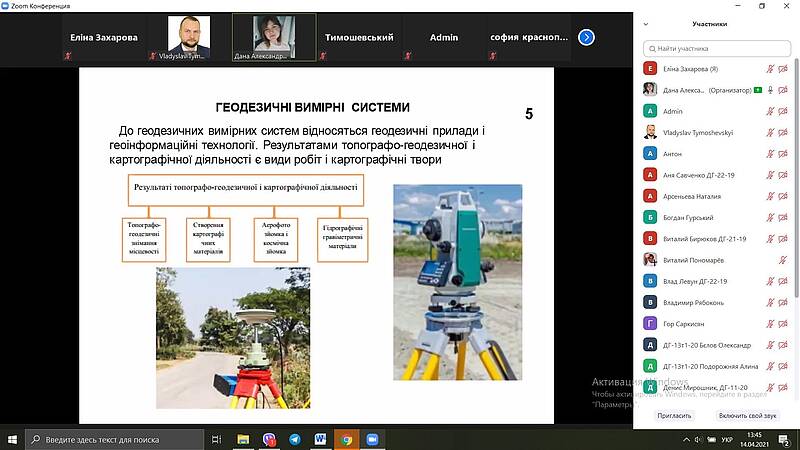Toggle microphone icon for Богдан Гурський

[770, 217]
